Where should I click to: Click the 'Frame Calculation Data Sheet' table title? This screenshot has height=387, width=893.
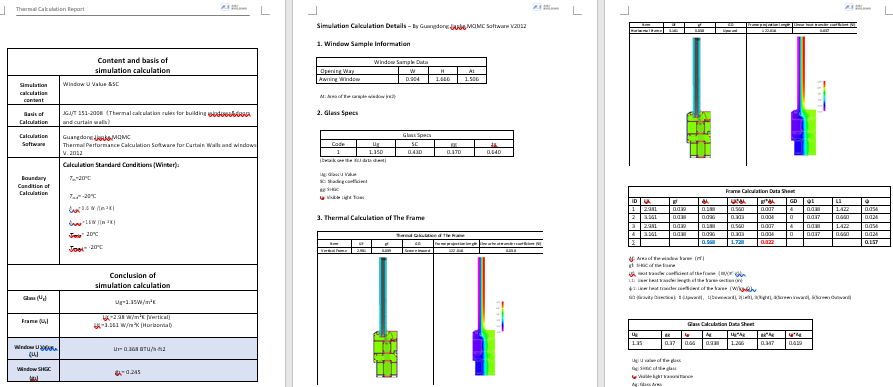tap(759, 191)
